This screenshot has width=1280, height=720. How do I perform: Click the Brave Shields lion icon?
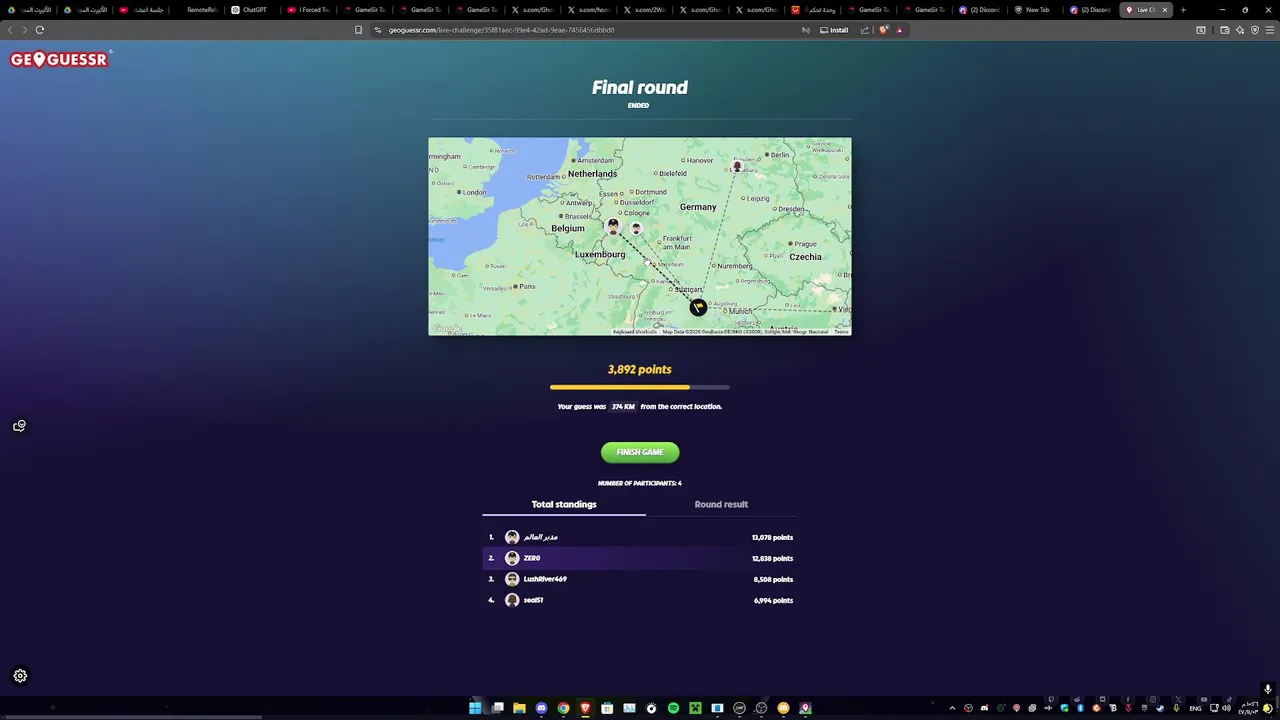(x=883, y=30)
